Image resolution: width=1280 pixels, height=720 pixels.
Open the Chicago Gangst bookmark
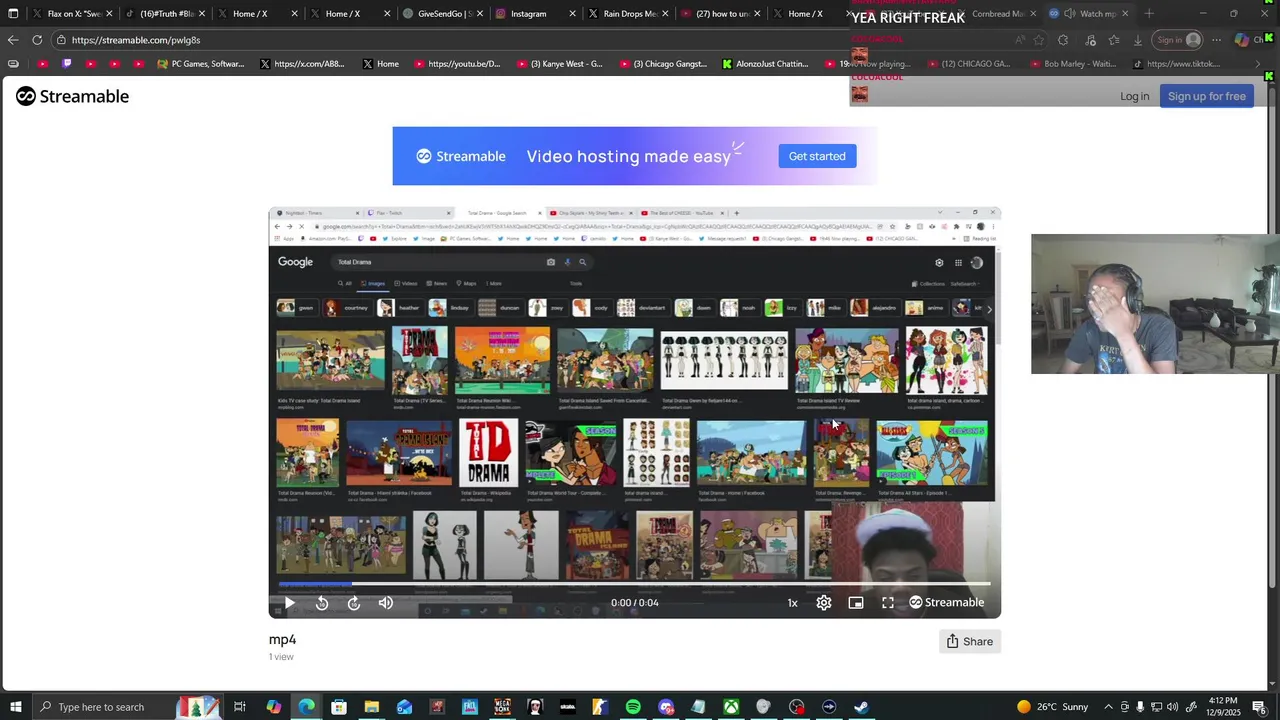tap(662, 64)
